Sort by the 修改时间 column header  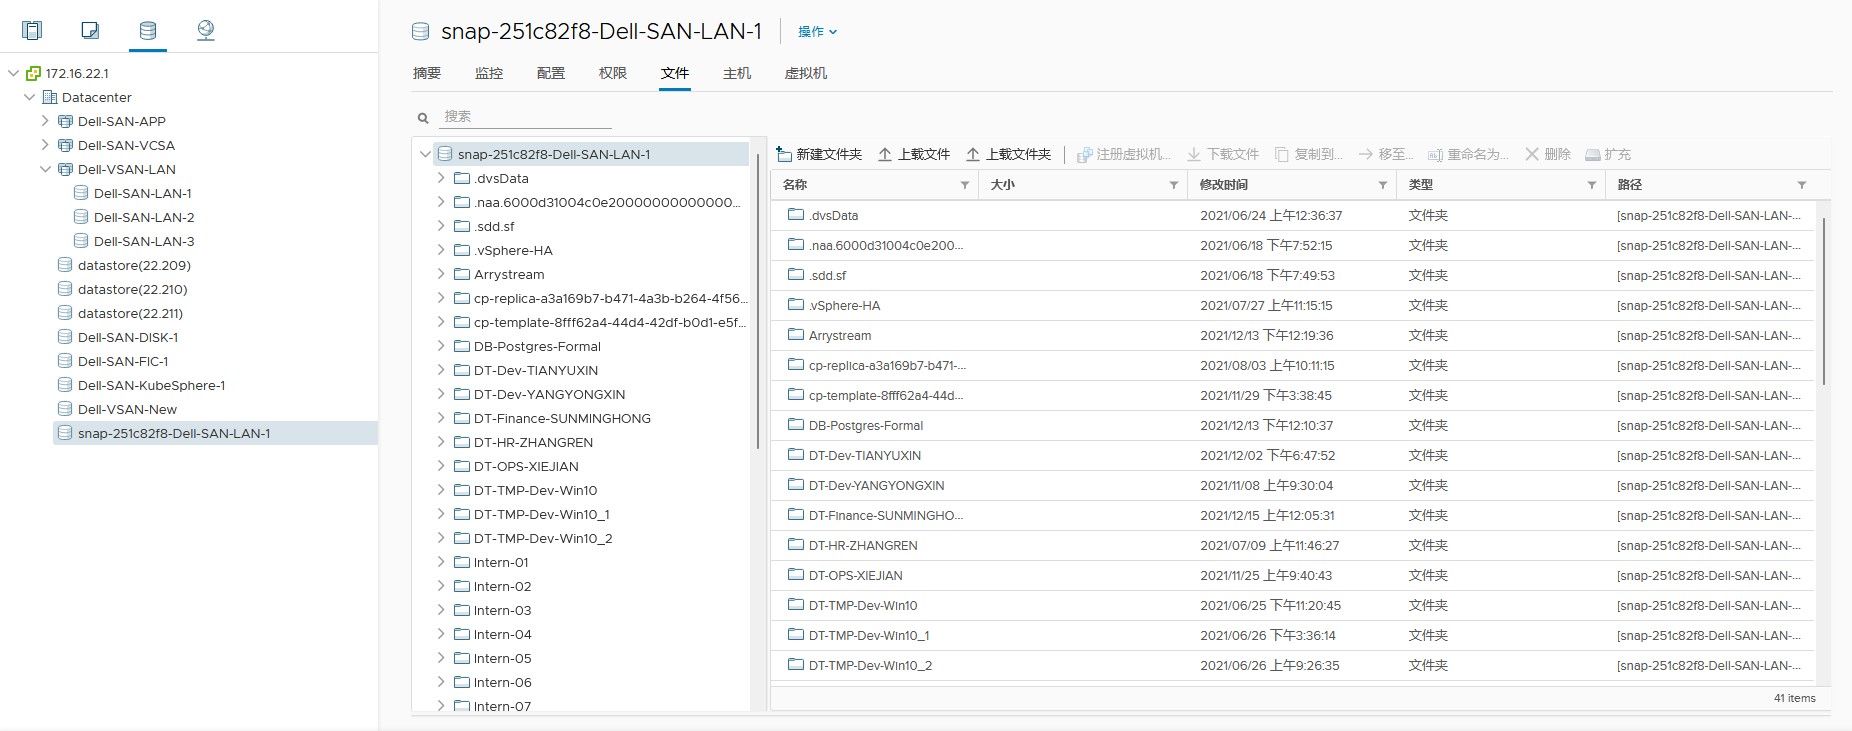(x=1224, y=185)
